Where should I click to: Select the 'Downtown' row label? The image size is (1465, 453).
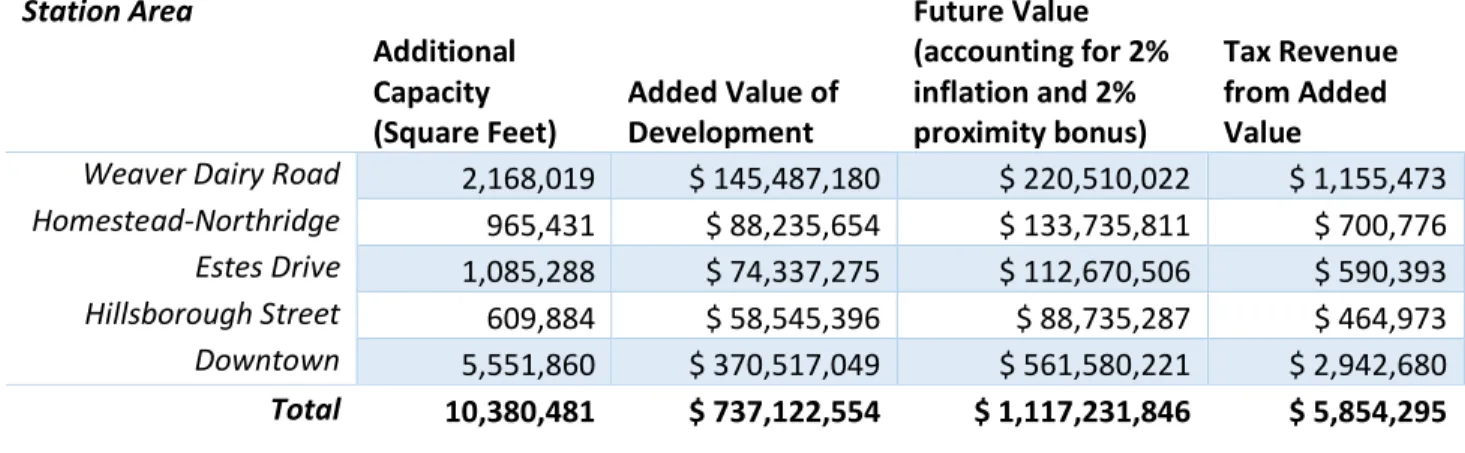[267, 361]
